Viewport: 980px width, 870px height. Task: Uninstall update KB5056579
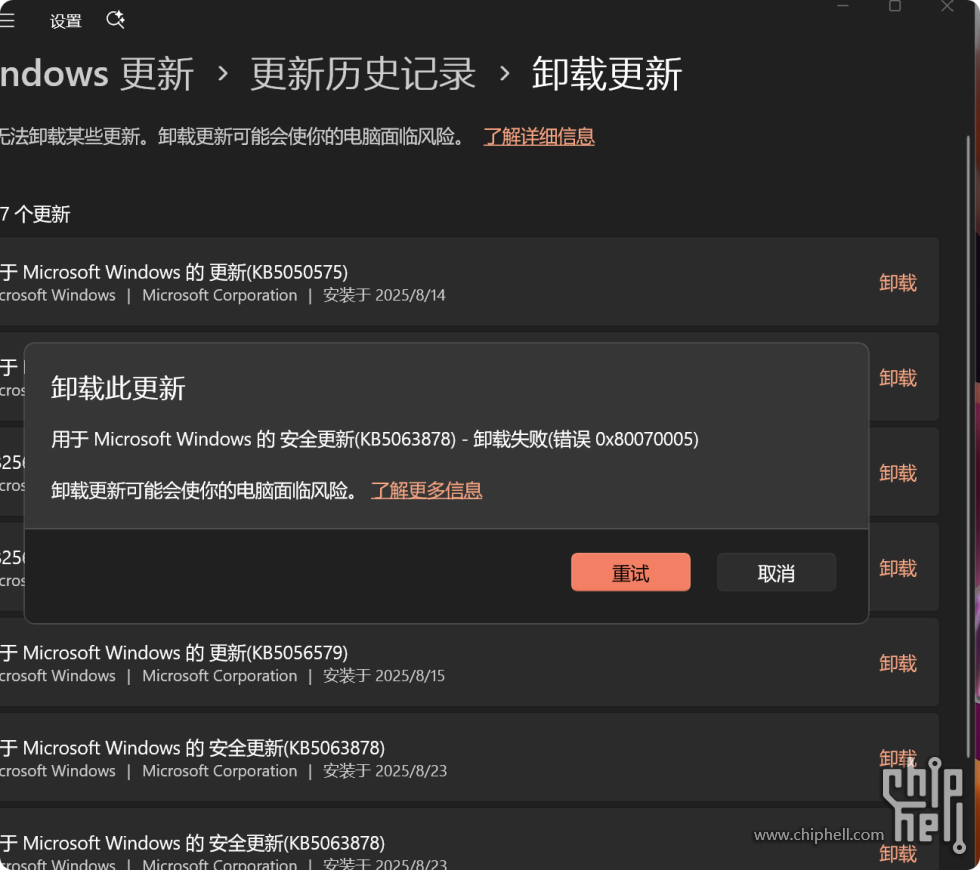898,663
